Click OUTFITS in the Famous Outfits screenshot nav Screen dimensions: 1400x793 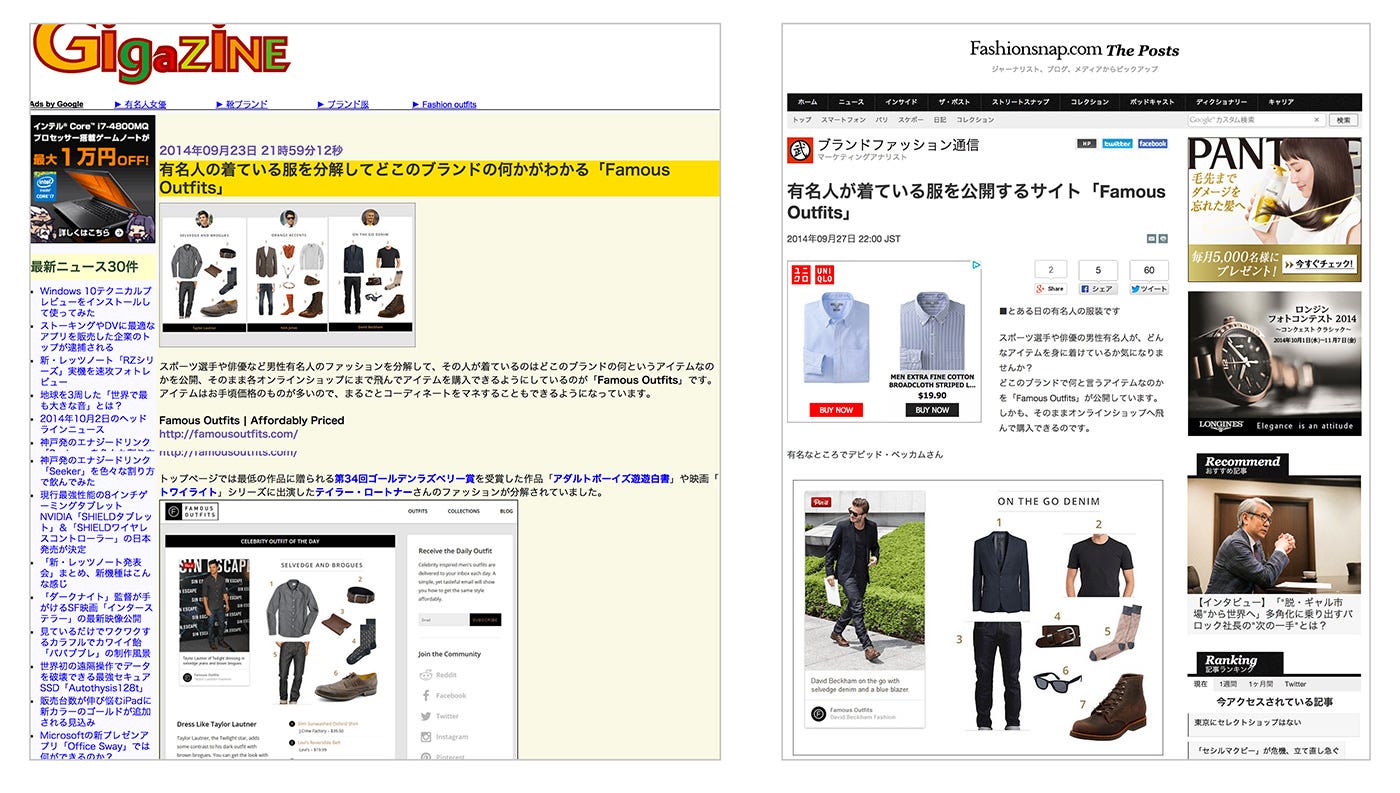(x=417, y=511)
